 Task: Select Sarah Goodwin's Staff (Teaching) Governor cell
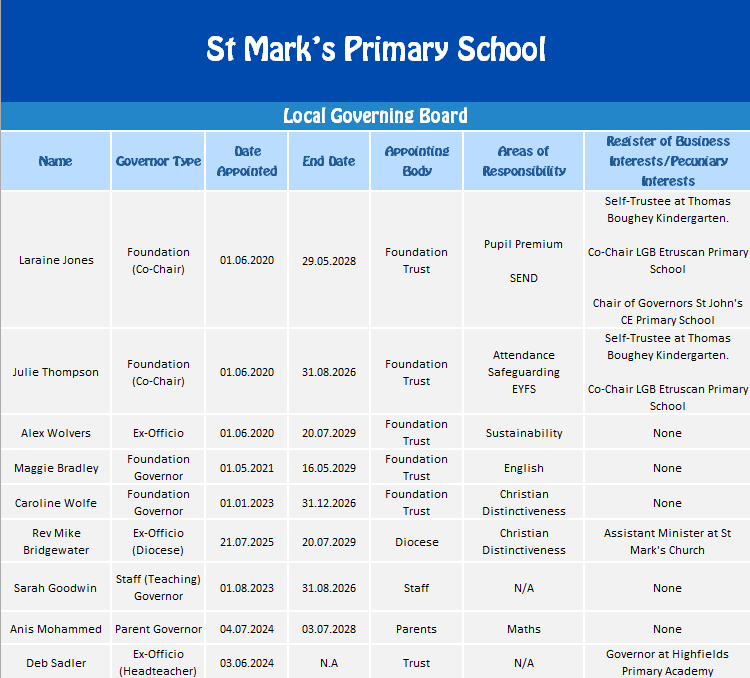tap(158, 588)
